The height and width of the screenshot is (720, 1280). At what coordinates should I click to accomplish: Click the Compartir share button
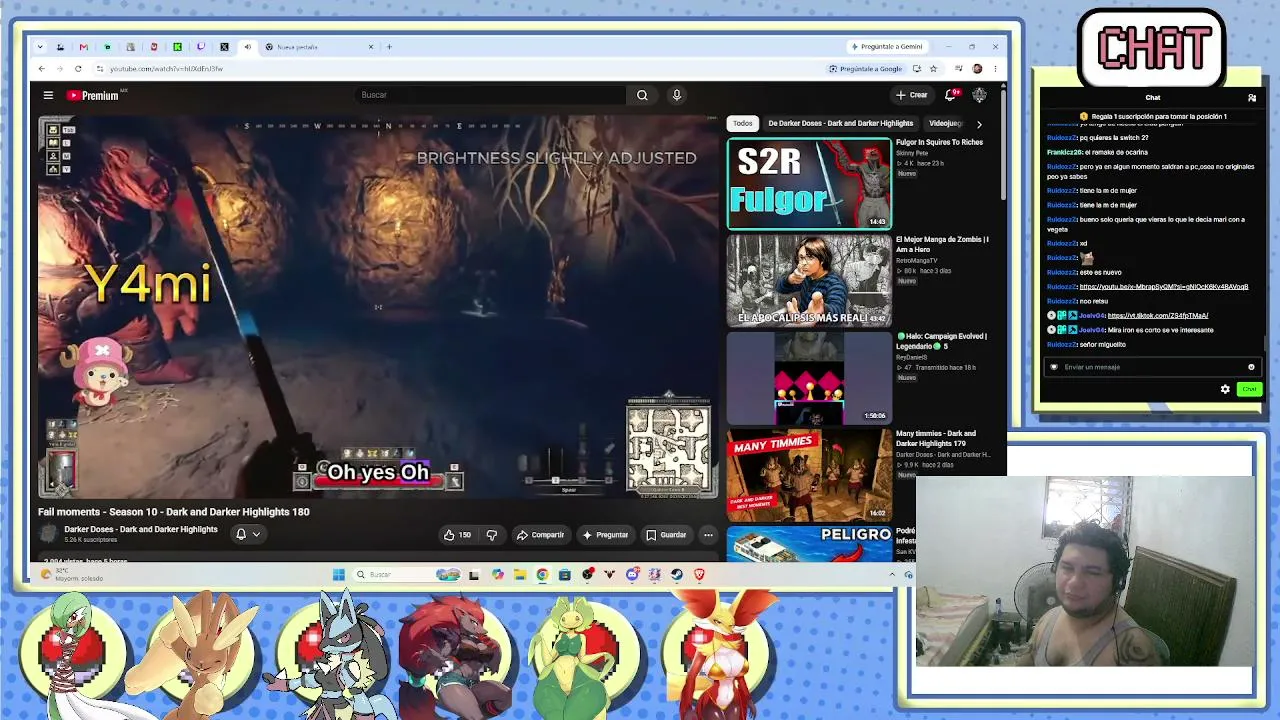point(540,535)
